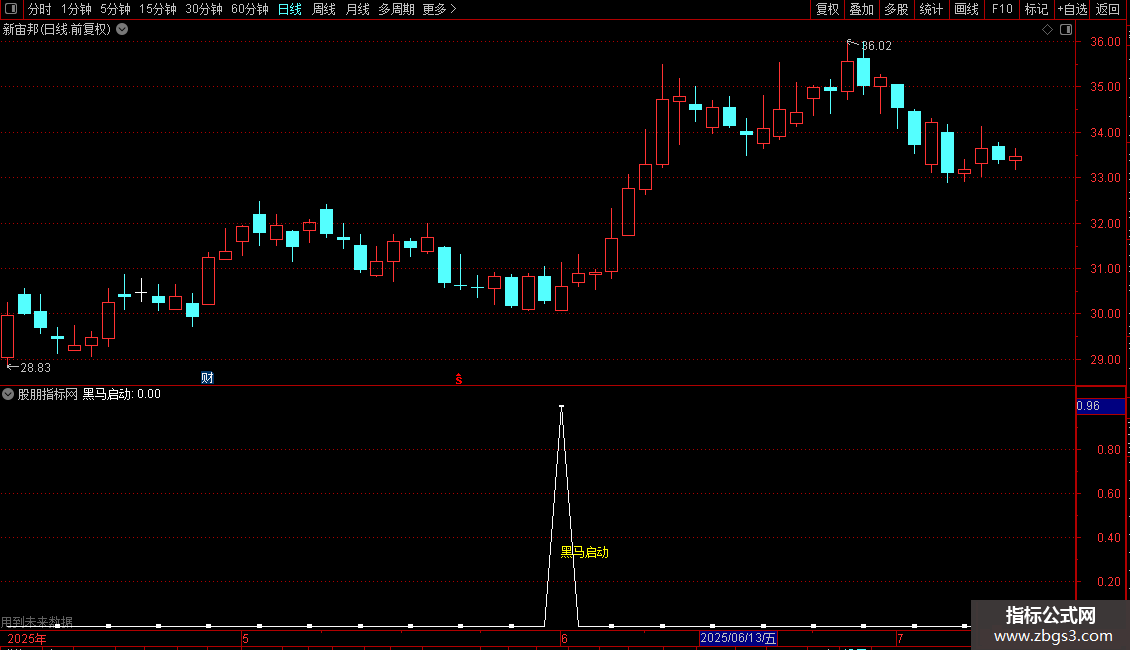
Task: Click the 36.02 high price label
Action: coord(876,46)
